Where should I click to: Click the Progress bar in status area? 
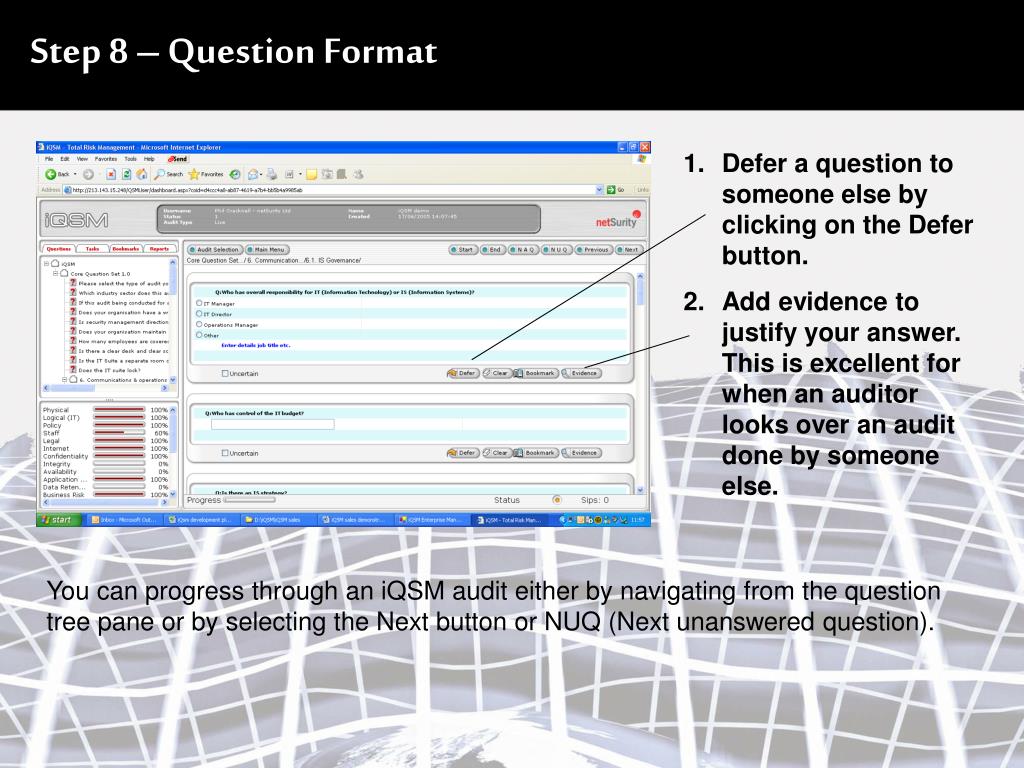pyautogui.click(x=249, y=500)
